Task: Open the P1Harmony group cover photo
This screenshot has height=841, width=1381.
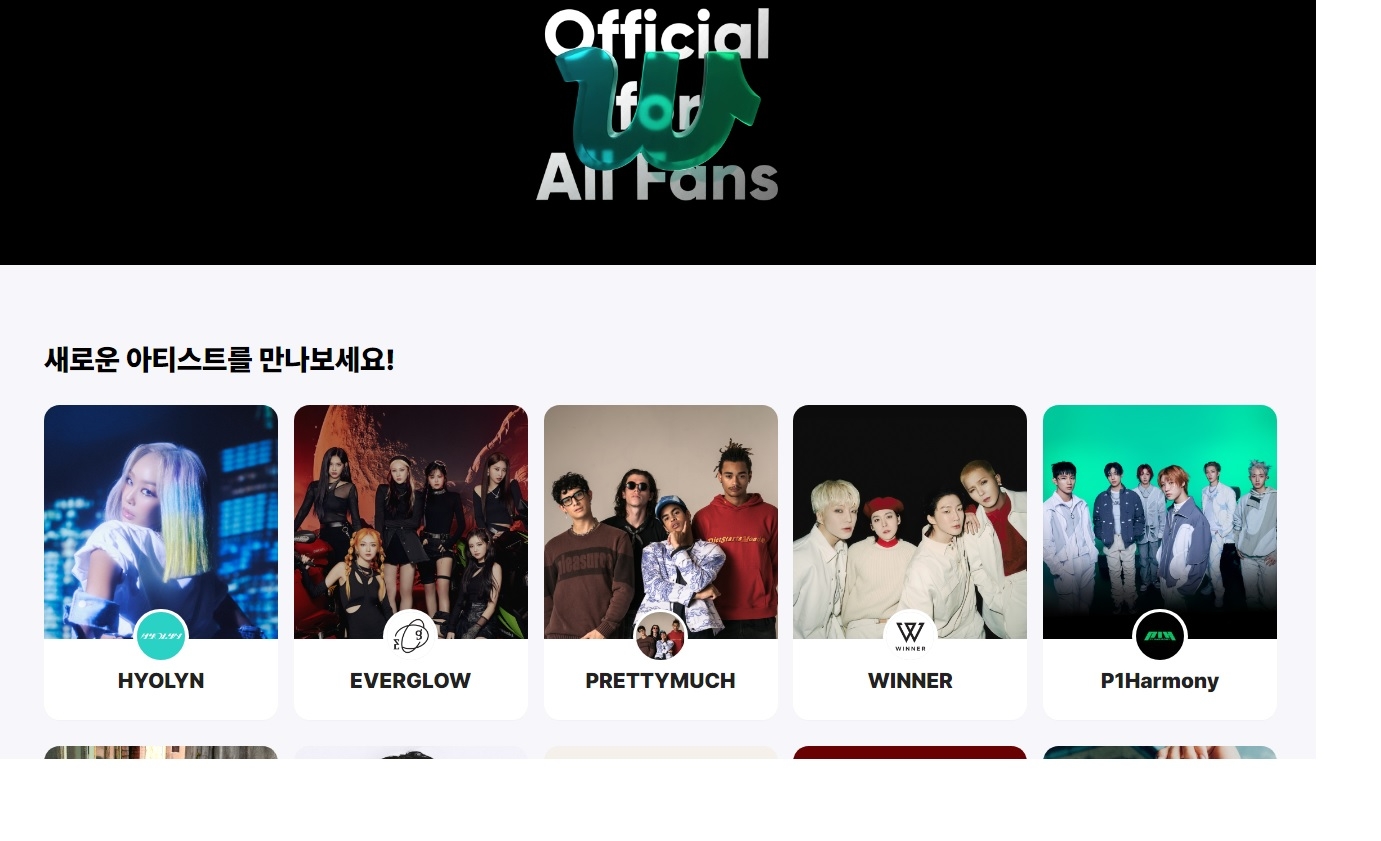Action: click(x=1160, y=521)
